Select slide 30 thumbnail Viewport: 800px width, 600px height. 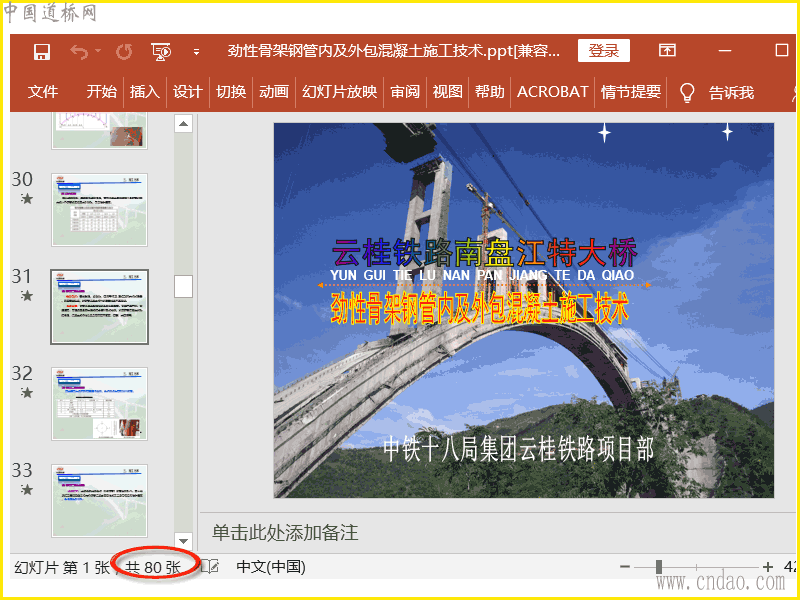point(99,210)
